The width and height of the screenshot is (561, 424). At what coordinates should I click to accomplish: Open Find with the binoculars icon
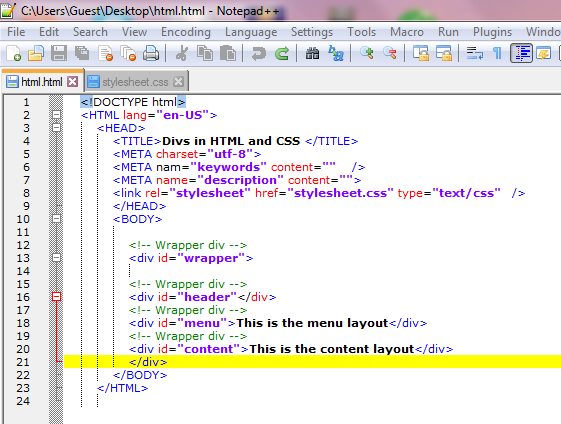click(312, 54)
